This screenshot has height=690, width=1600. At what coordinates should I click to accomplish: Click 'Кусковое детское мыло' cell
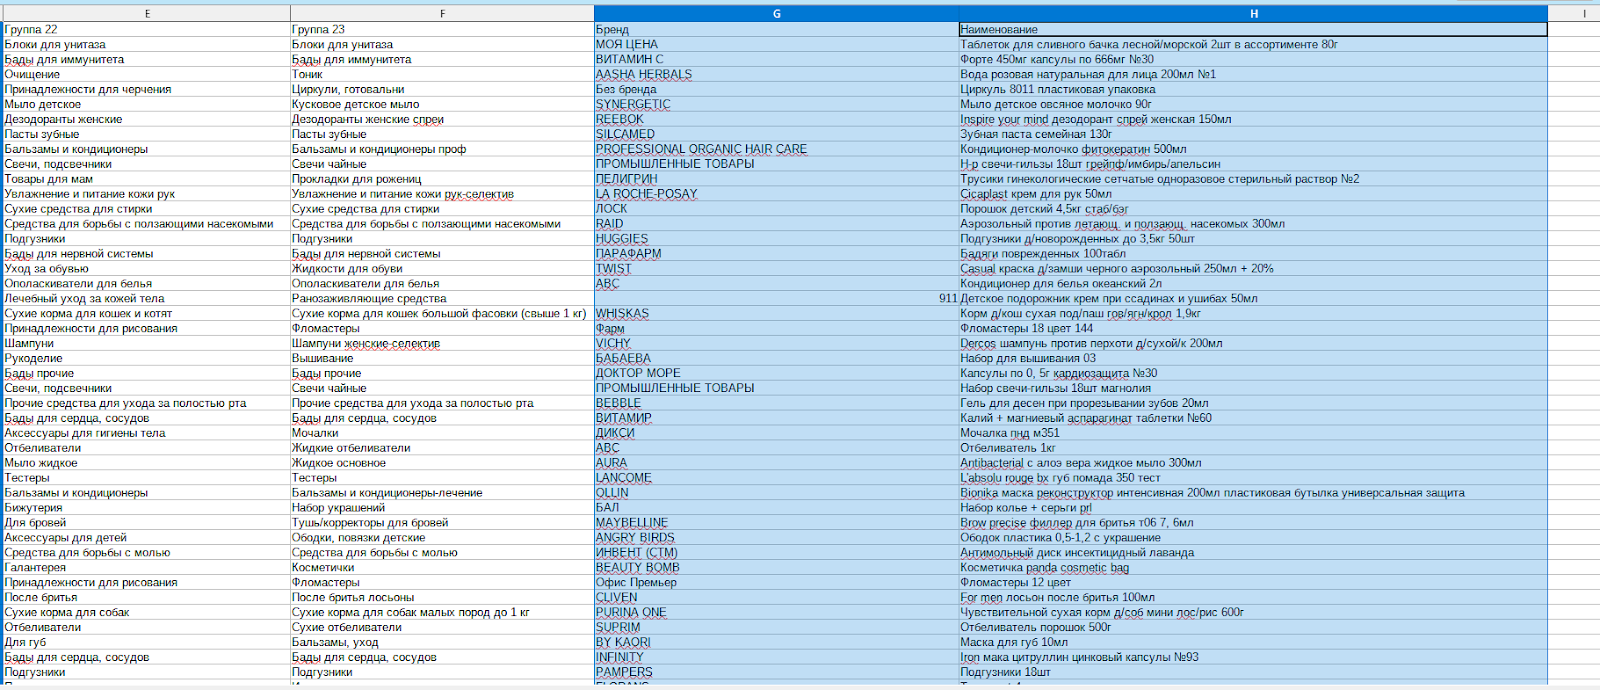[x=443, y=104]
